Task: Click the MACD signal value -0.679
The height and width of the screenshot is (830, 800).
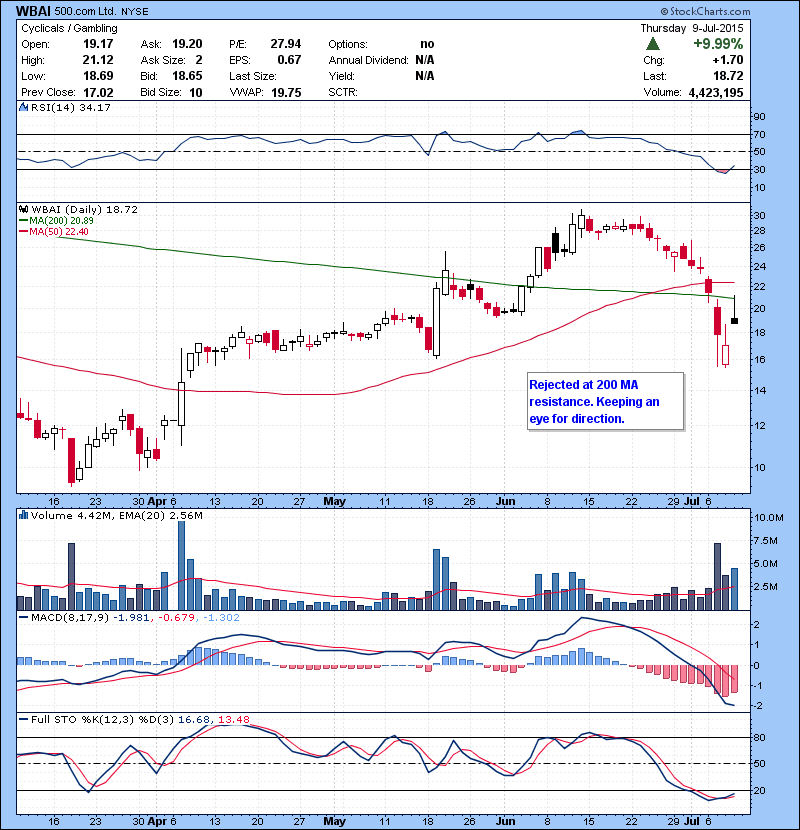Action: (177, 617)
